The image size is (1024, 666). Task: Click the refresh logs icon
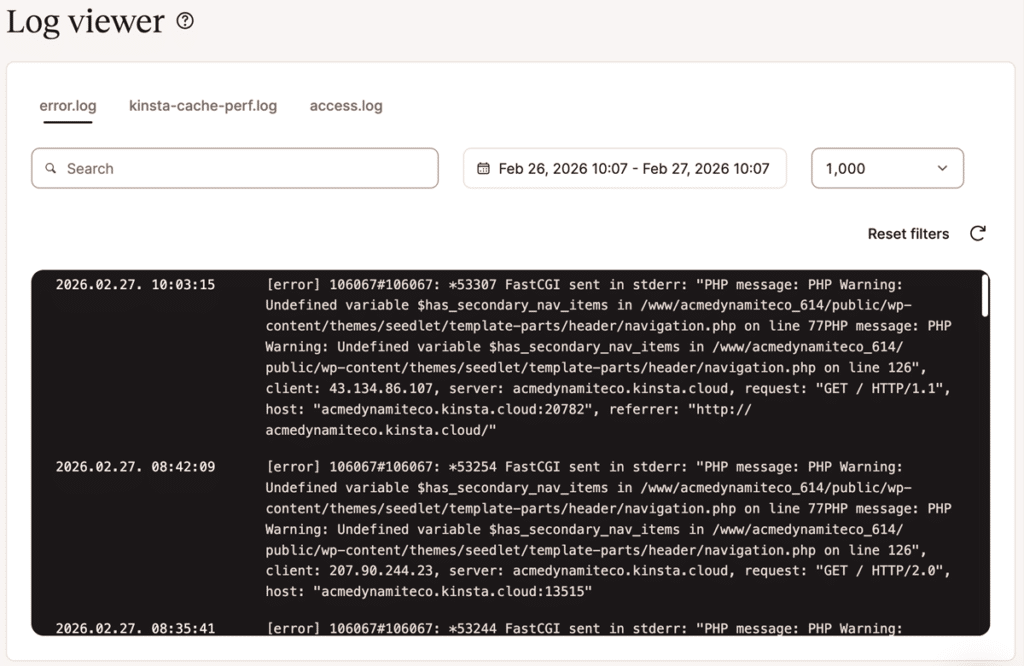(x=978, y=233)
